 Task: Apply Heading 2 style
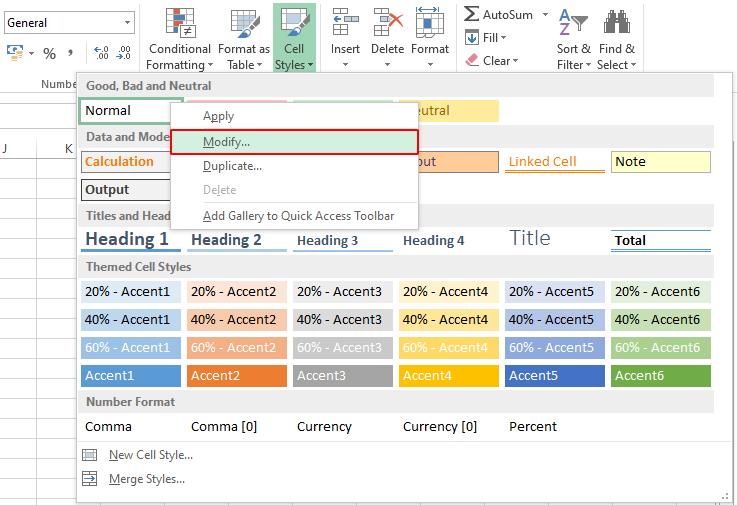(237, 240)
